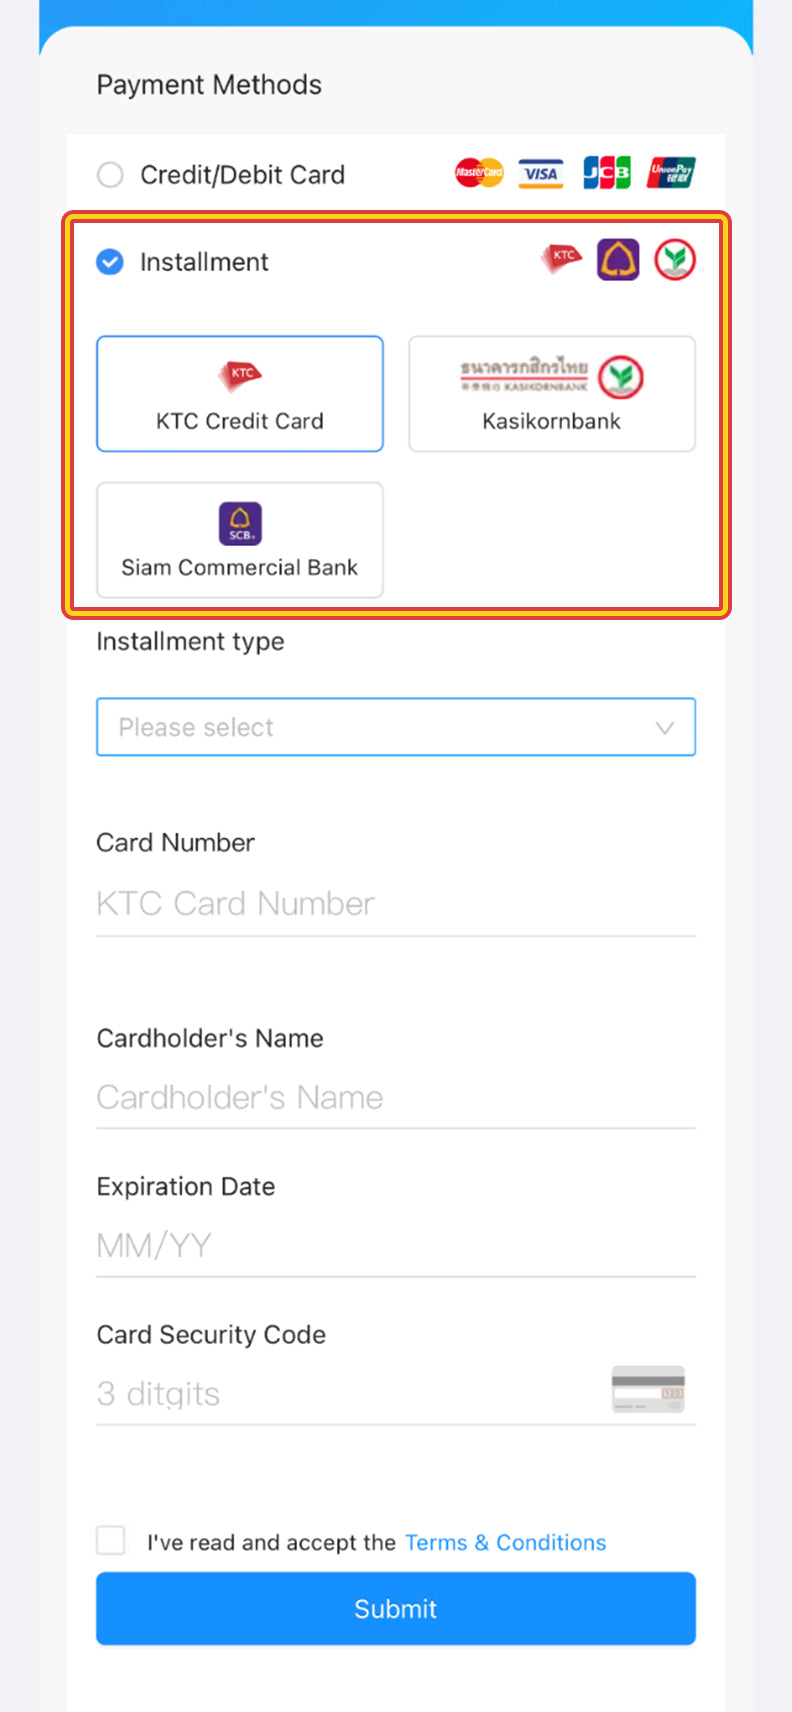Select the Installment radio button
The height and width of the screenshot is (1712, 792).
click(110, 262)
